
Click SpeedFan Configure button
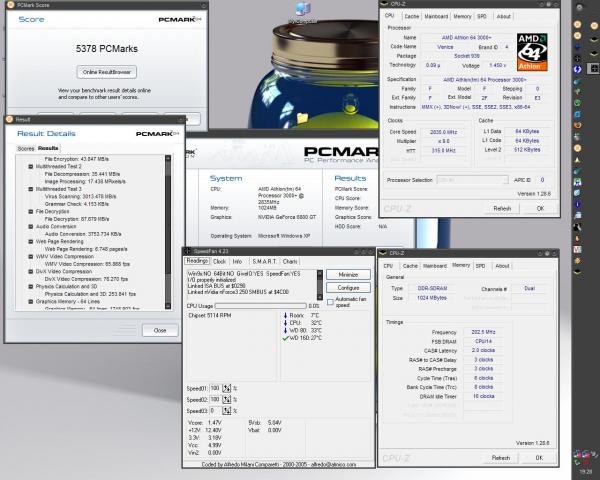point(348,287)
